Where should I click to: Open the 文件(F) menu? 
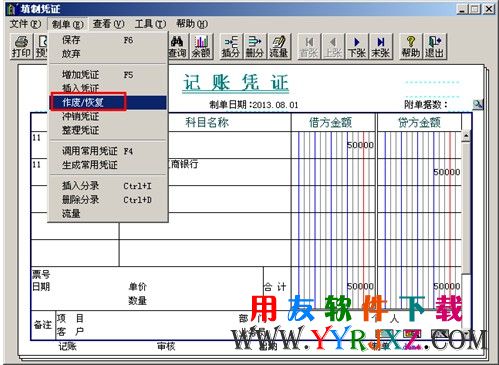25,24
